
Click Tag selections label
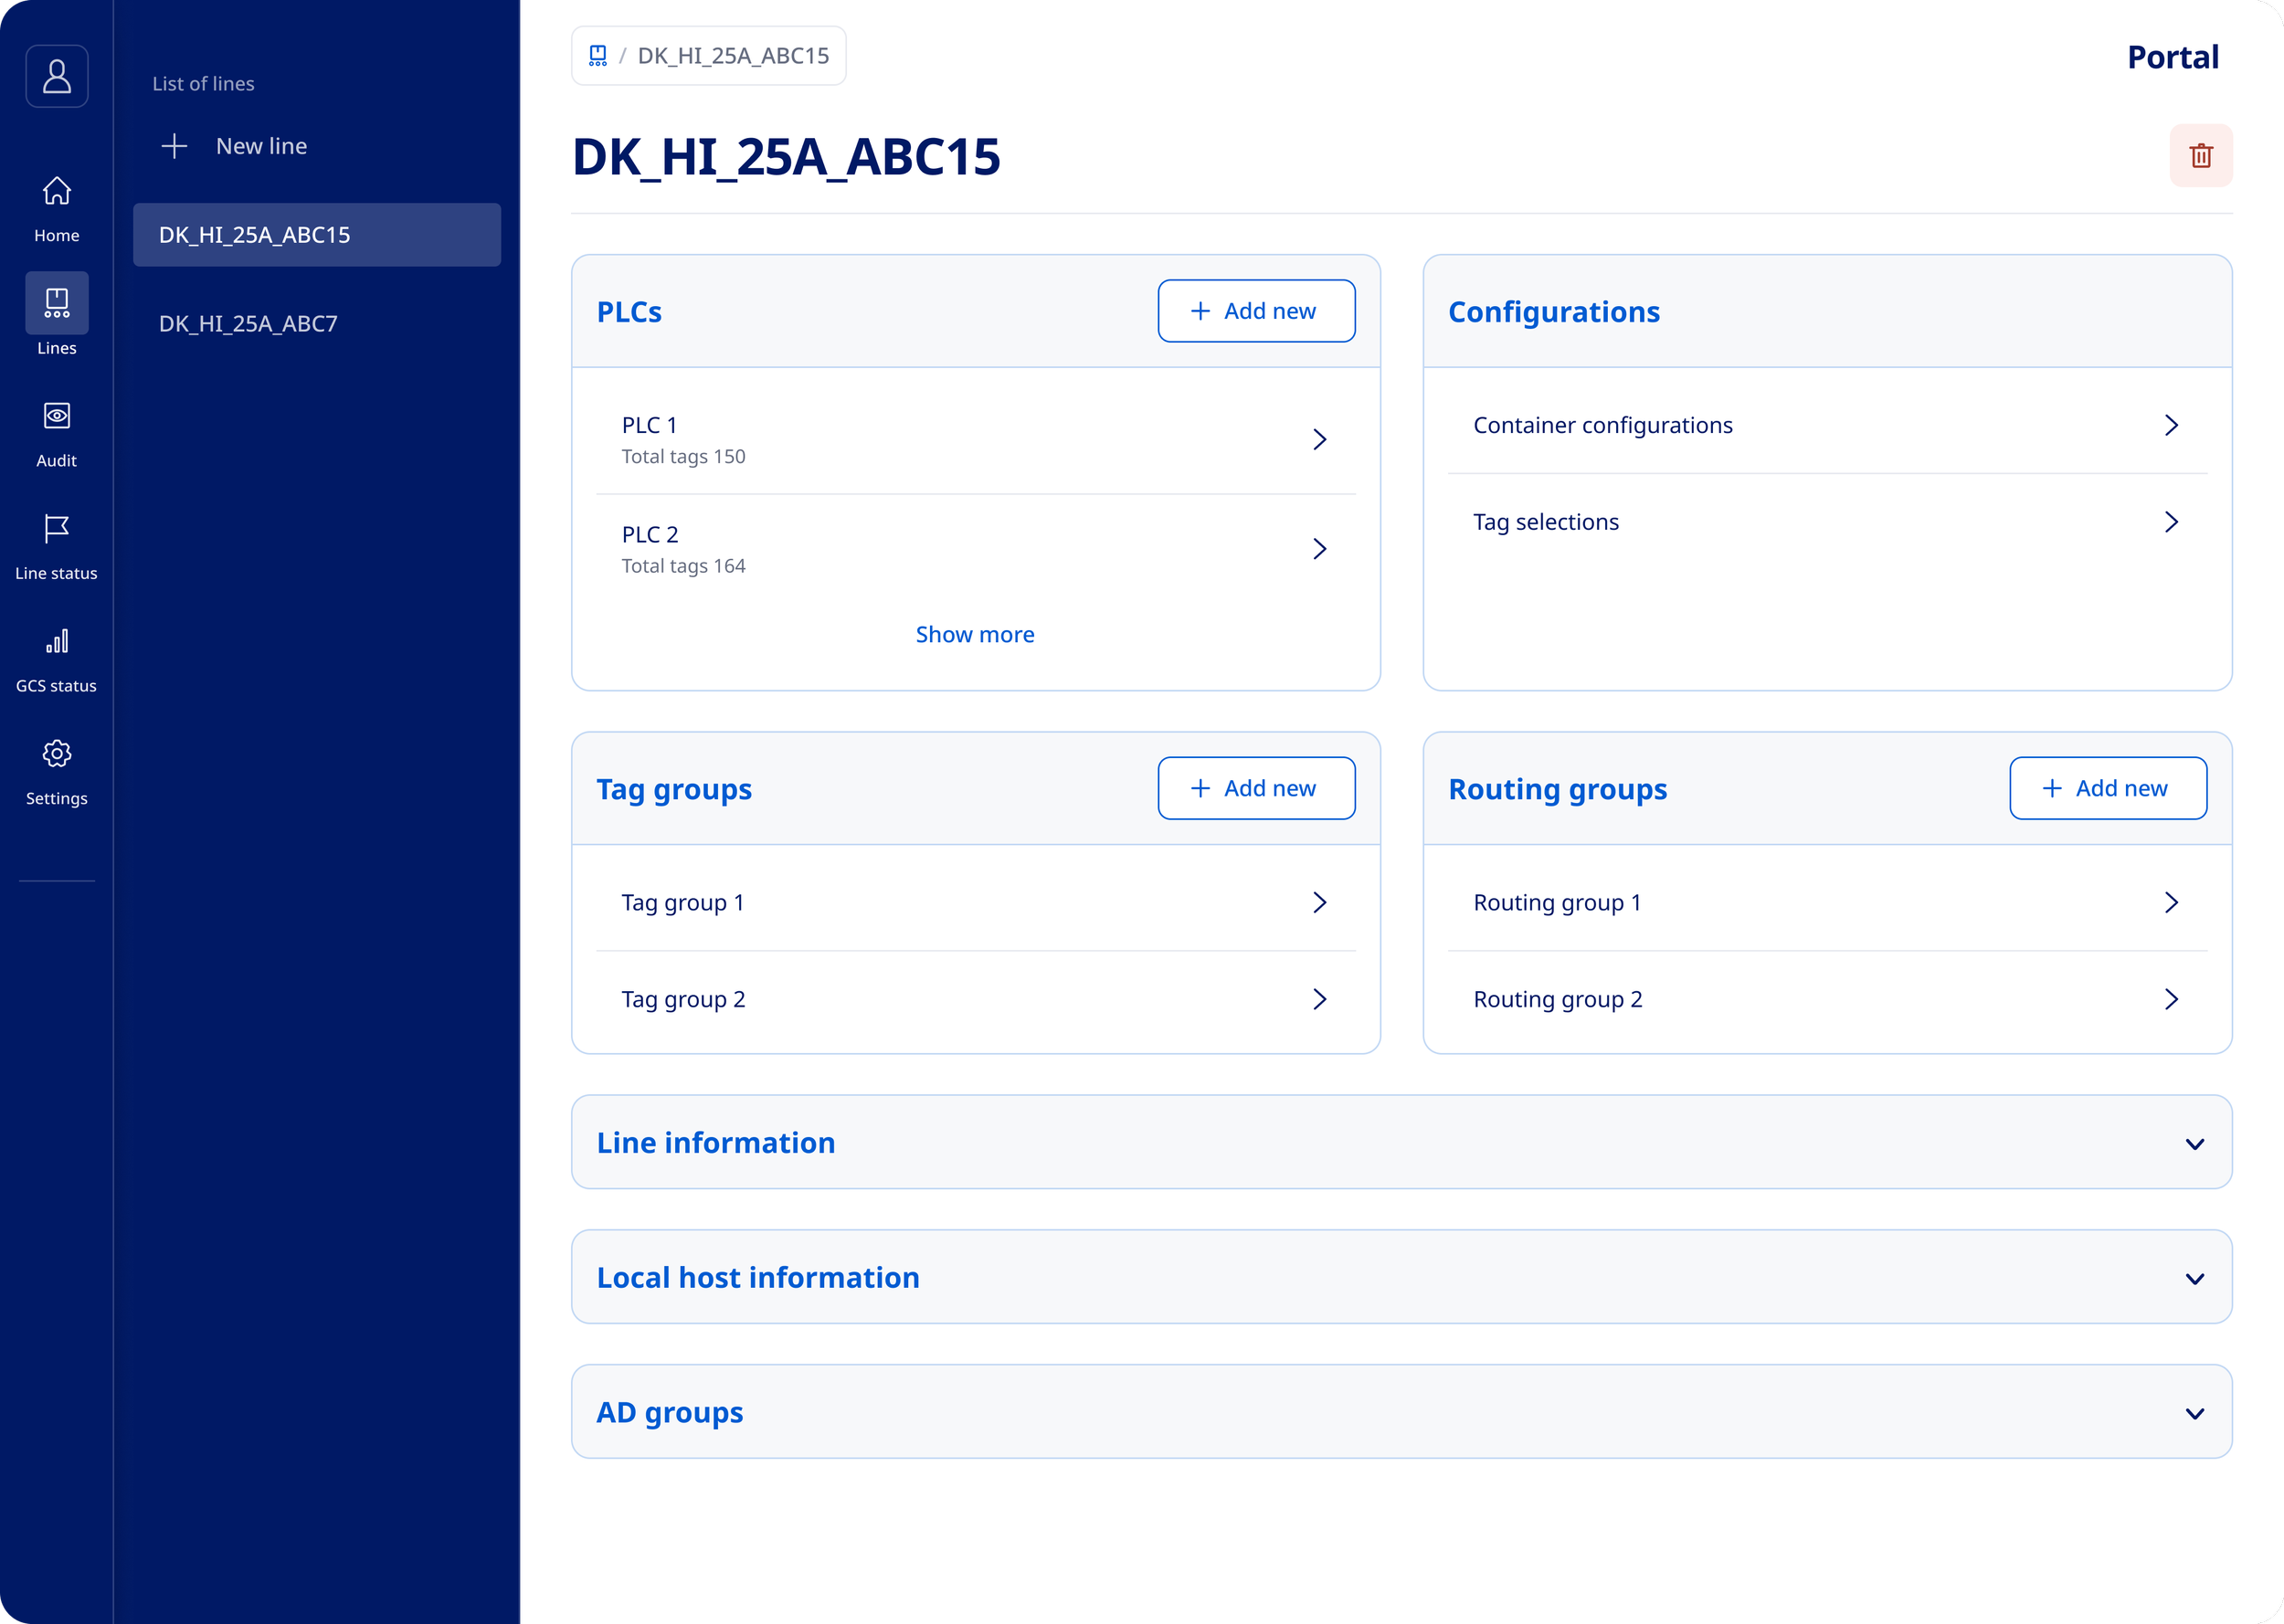1546,523
